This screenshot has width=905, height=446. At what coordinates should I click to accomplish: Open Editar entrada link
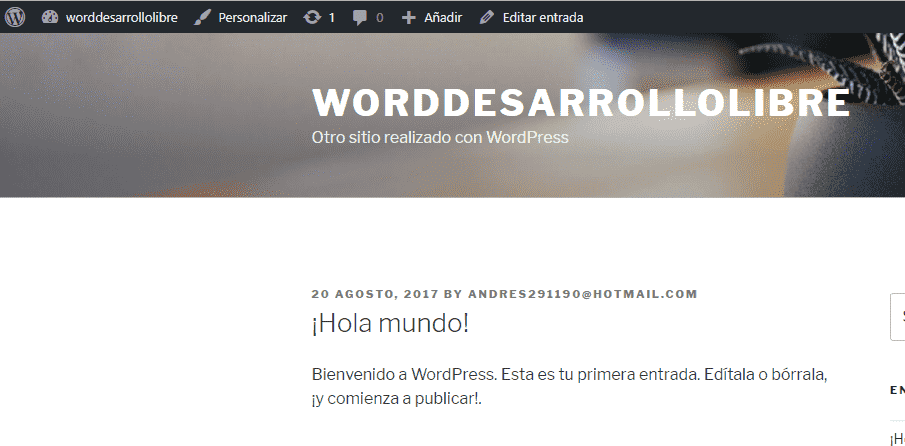point(543,17)
